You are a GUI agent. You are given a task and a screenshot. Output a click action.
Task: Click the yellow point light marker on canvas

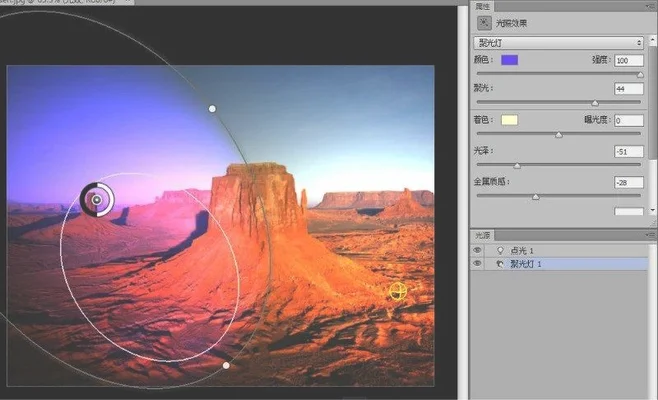tap(397, 291)
